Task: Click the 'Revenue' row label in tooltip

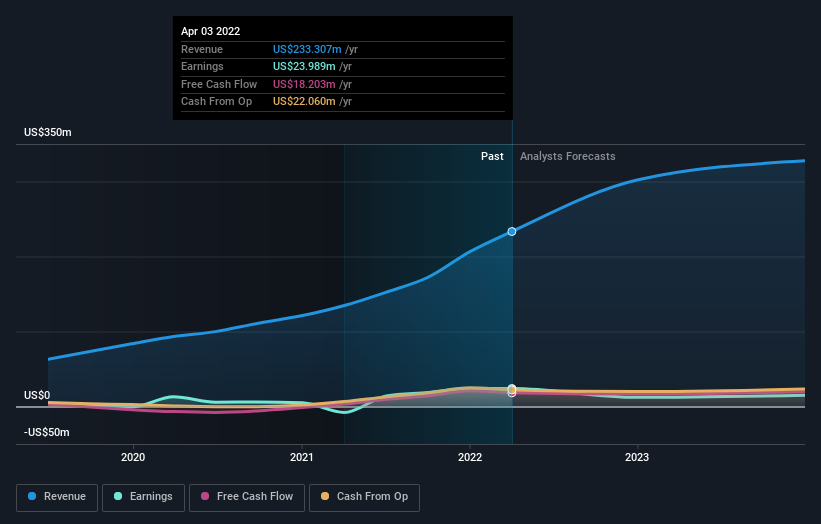Action: coord(202,49)
